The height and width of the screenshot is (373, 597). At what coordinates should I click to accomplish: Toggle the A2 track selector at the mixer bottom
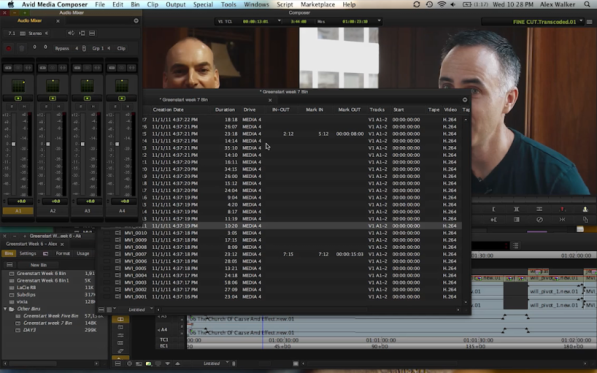[53, 210]
